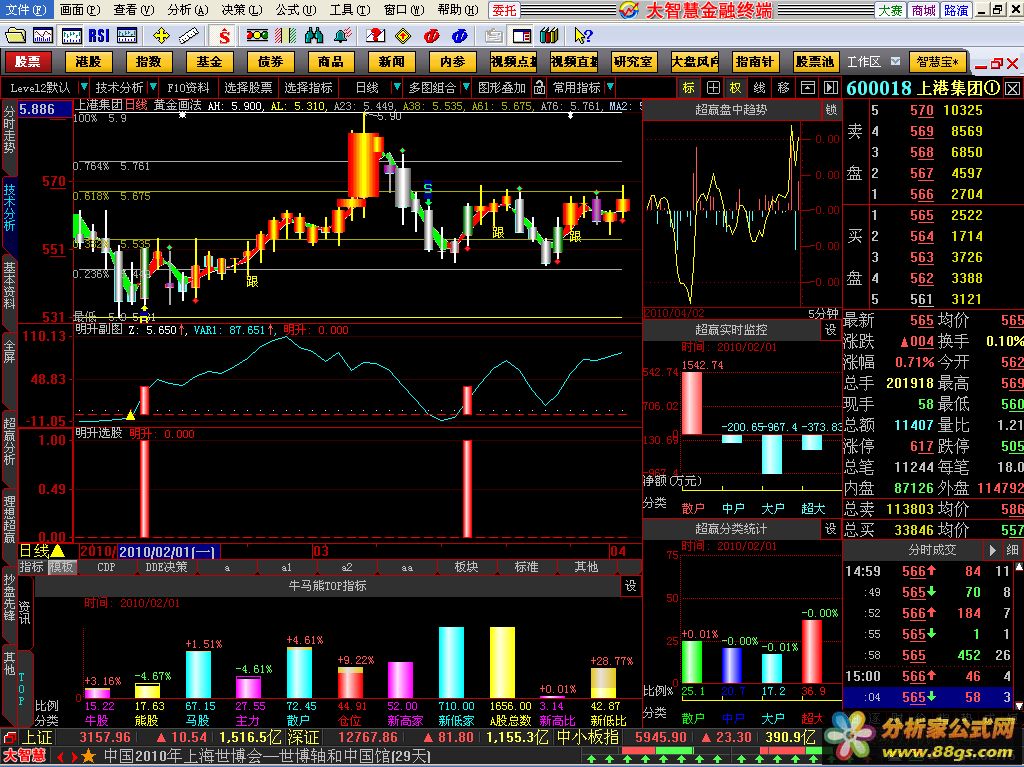Toggle the 锁 lock on 超赢盘中趋势 panel
The height and width of the screenshot is (767, 1024).
pyautogui.click(x=831, y=110)
